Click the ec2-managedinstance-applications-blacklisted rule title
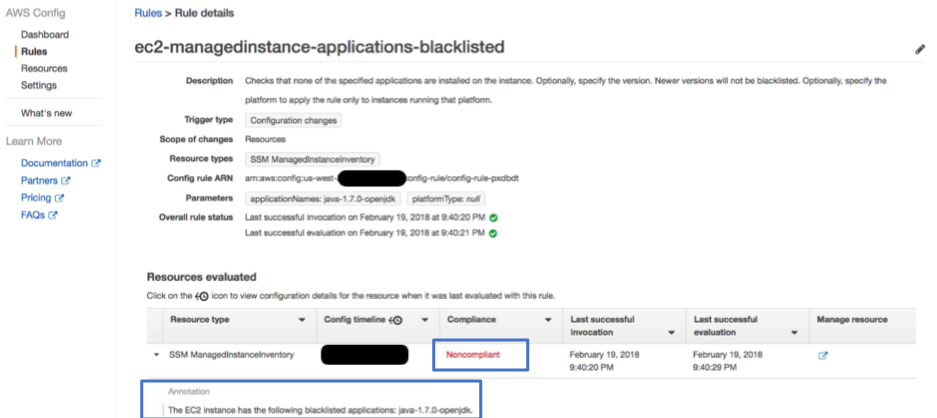937x418 pixels. (x=320, y=47)
